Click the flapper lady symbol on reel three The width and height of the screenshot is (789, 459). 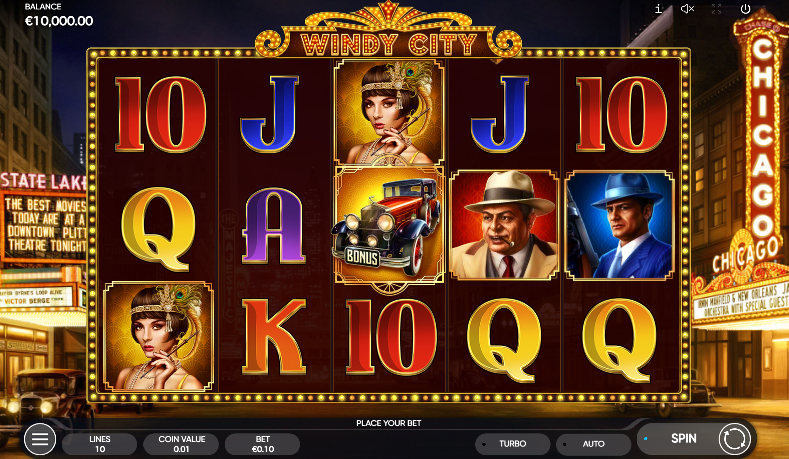click(388, 112)
